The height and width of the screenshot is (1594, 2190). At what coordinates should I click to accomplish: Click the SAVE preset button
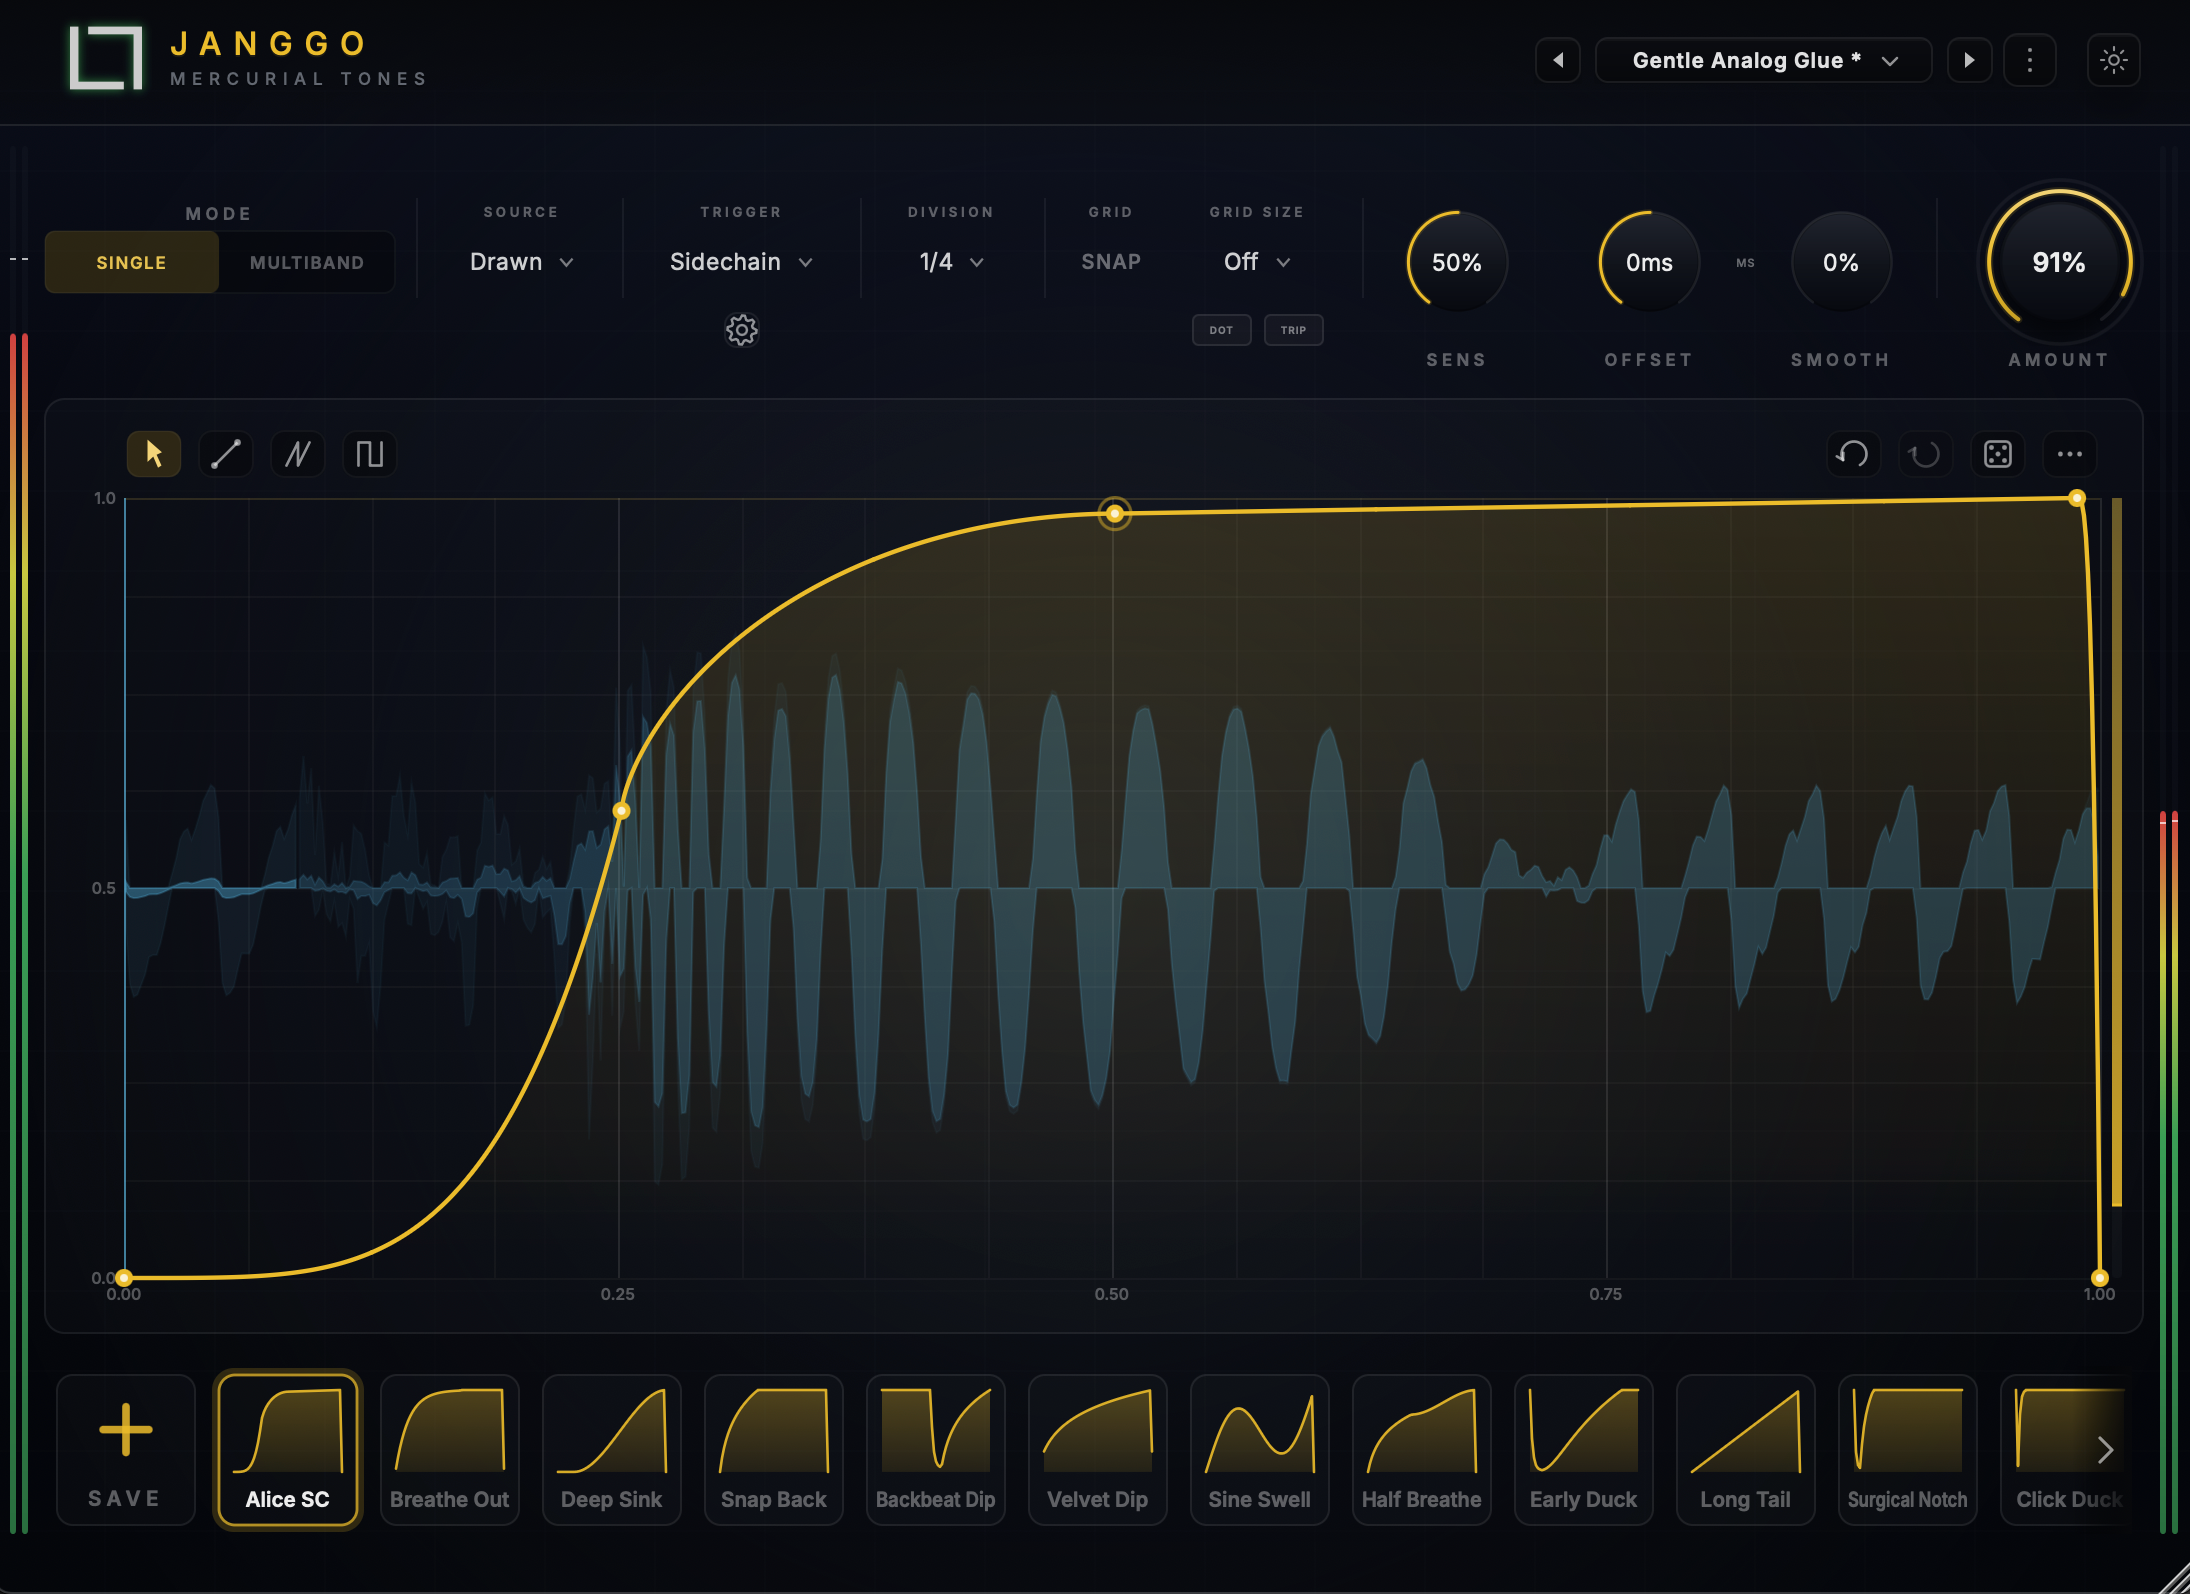(x=125, y=1449)
